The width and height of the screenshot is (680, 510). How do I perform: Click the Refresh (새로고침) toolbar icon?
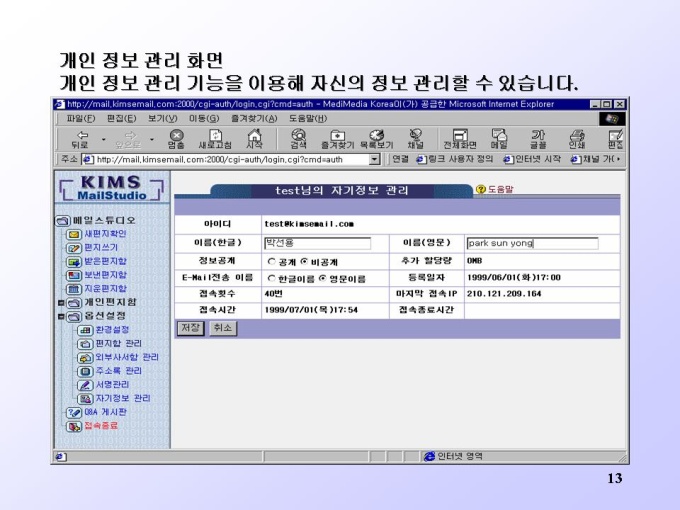pos(215,139)
